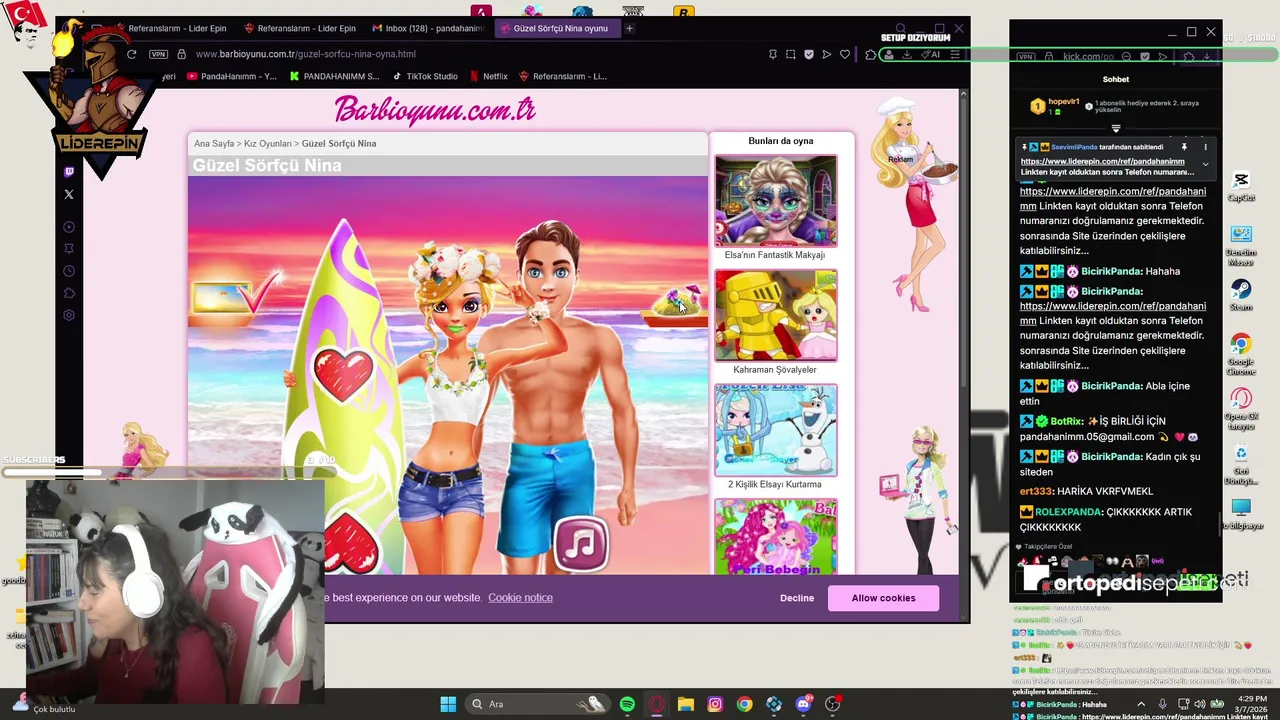Open the taskbar volume control
1280x720 pixels.
pos(1200,704)
